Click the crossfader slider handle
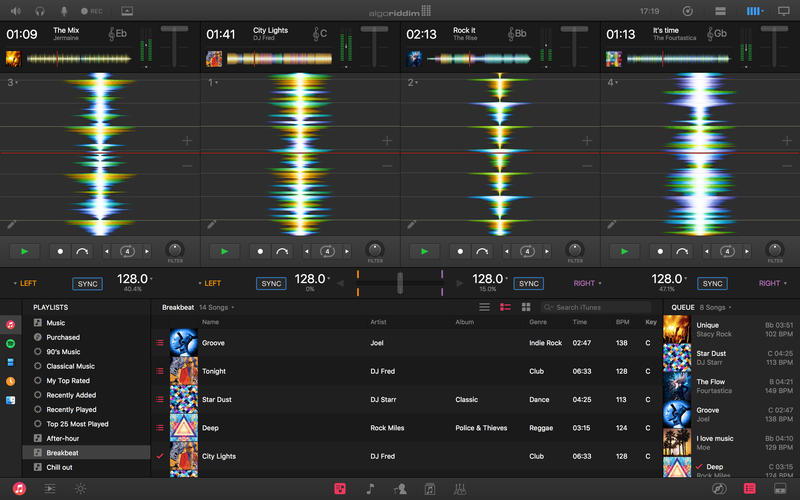 [399, 283]
